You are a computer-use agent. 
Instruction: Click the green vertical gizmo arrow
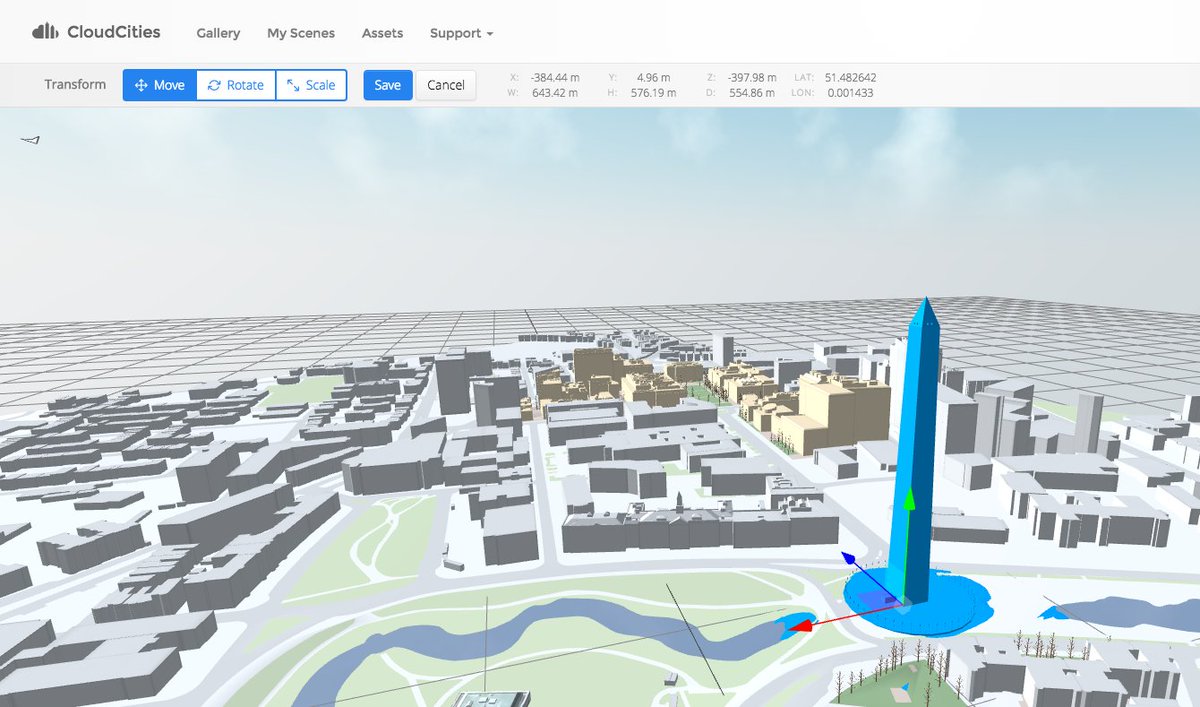point(908,500)
